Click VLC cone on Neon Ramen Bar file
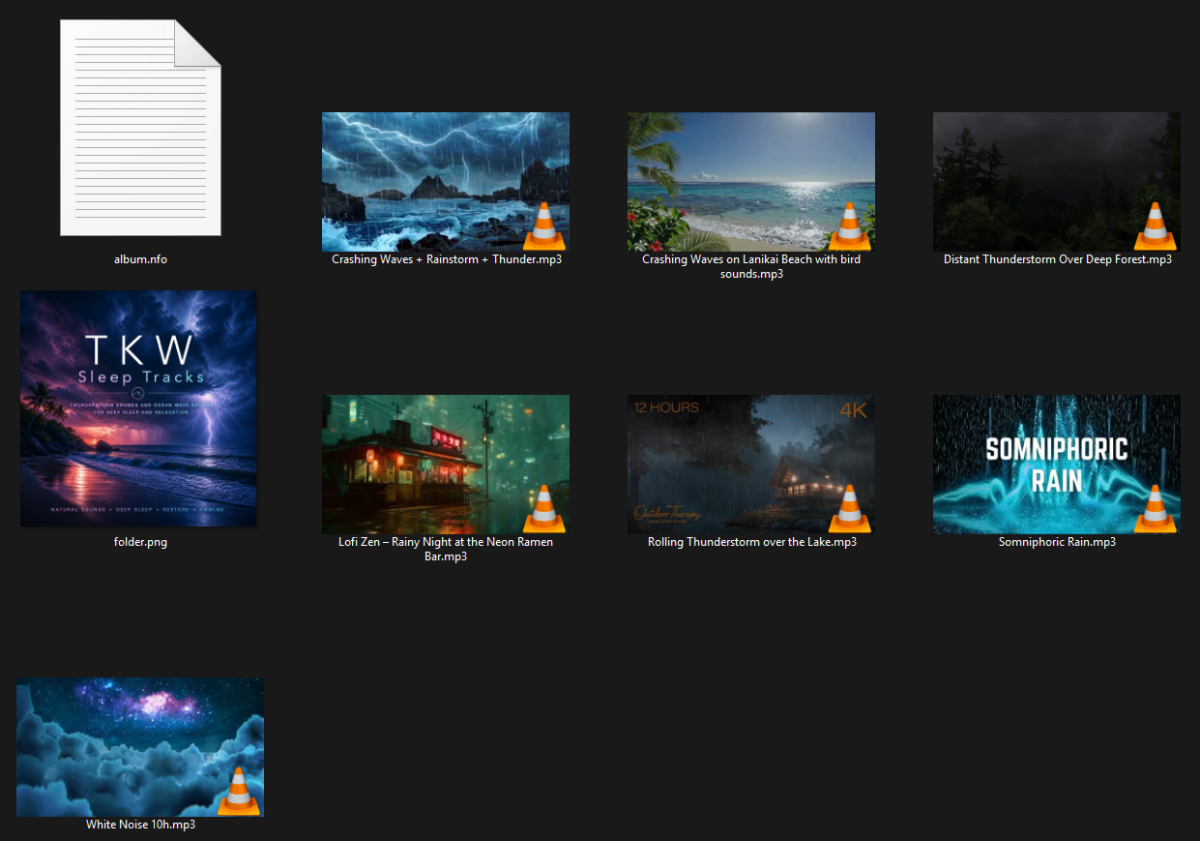 544,508
